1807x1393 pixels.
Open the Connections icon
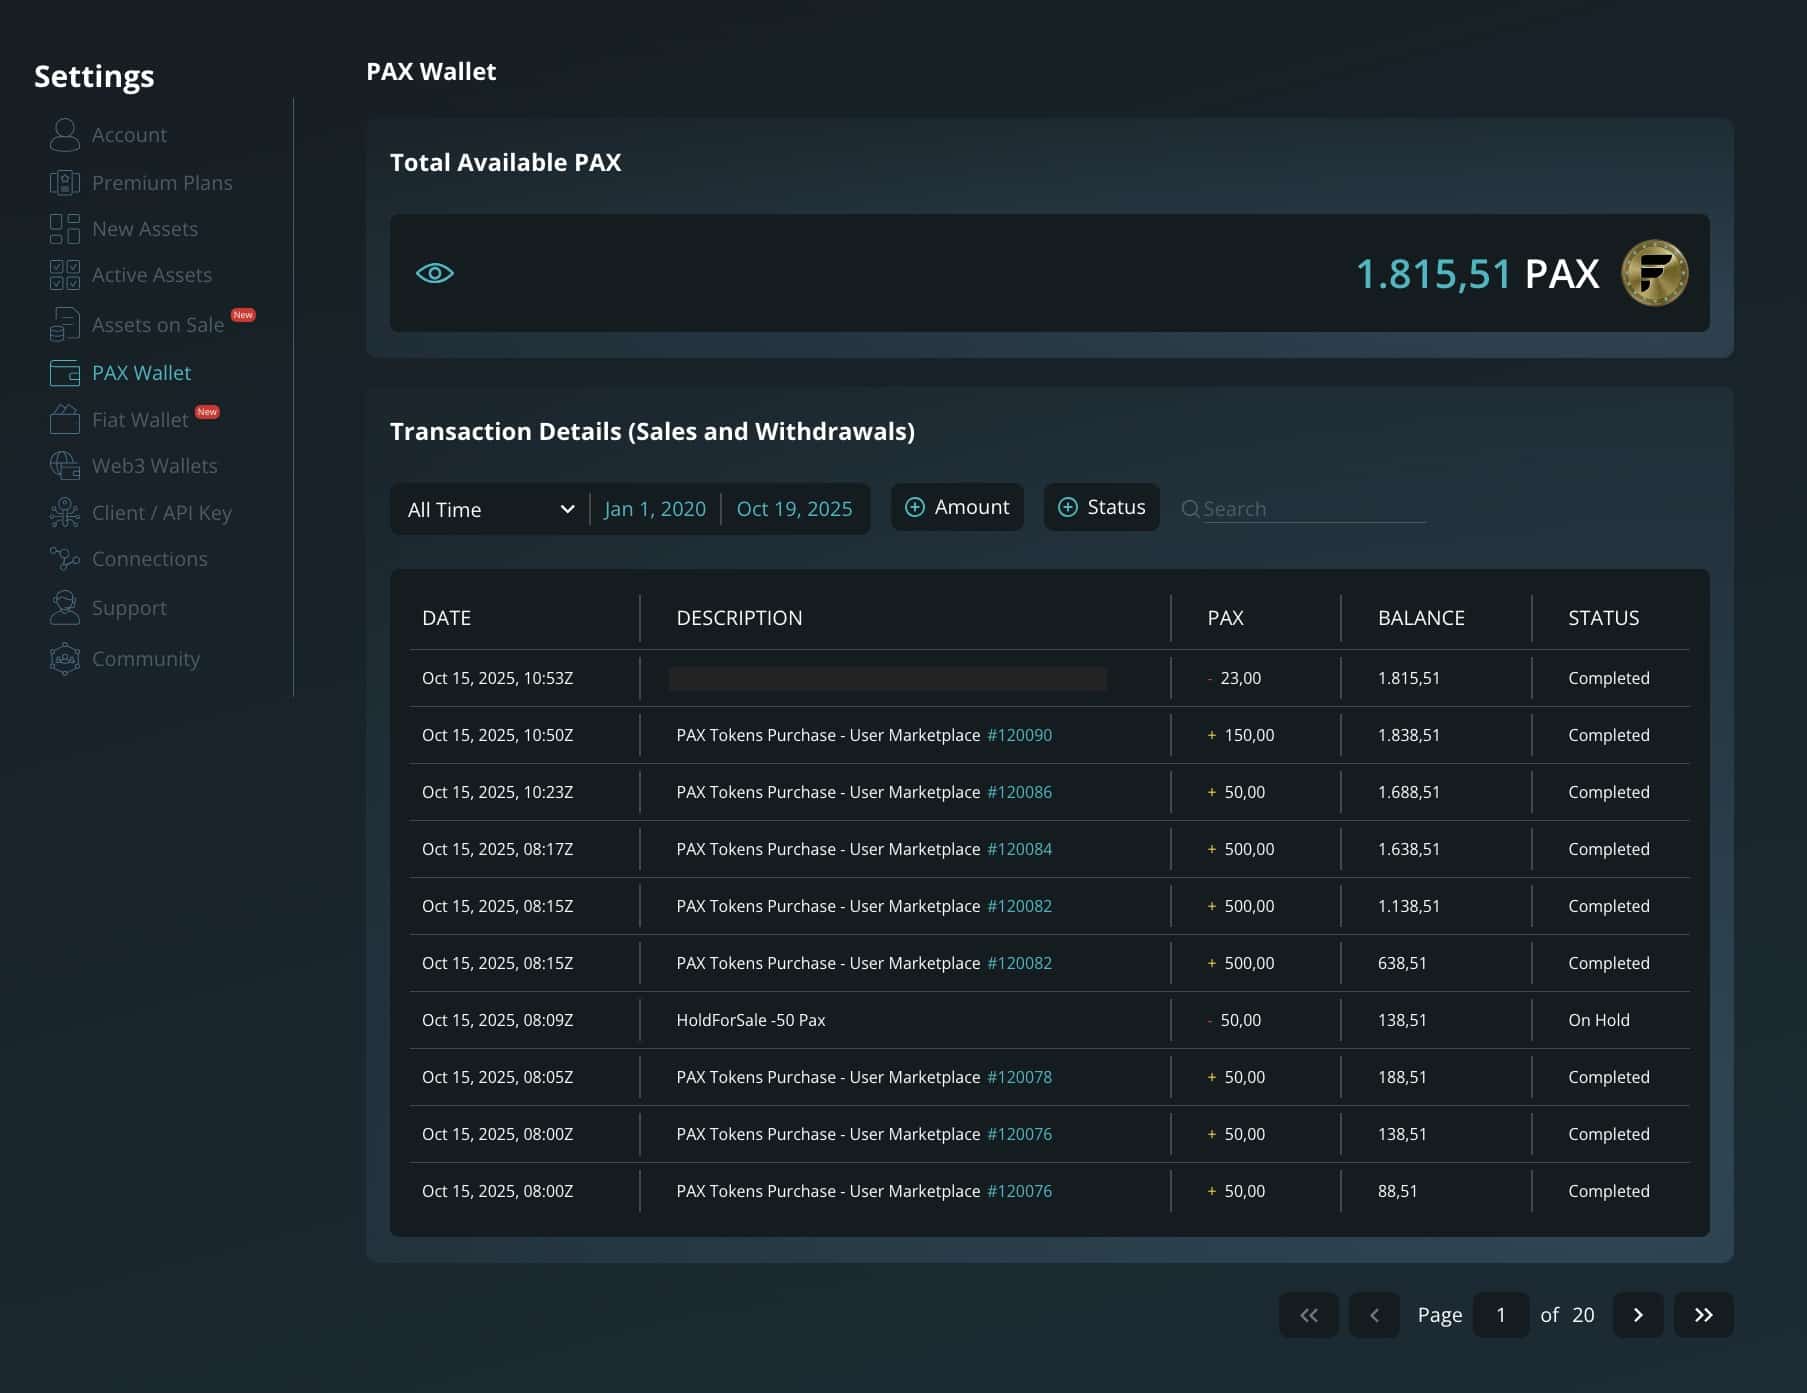point(64,558)
